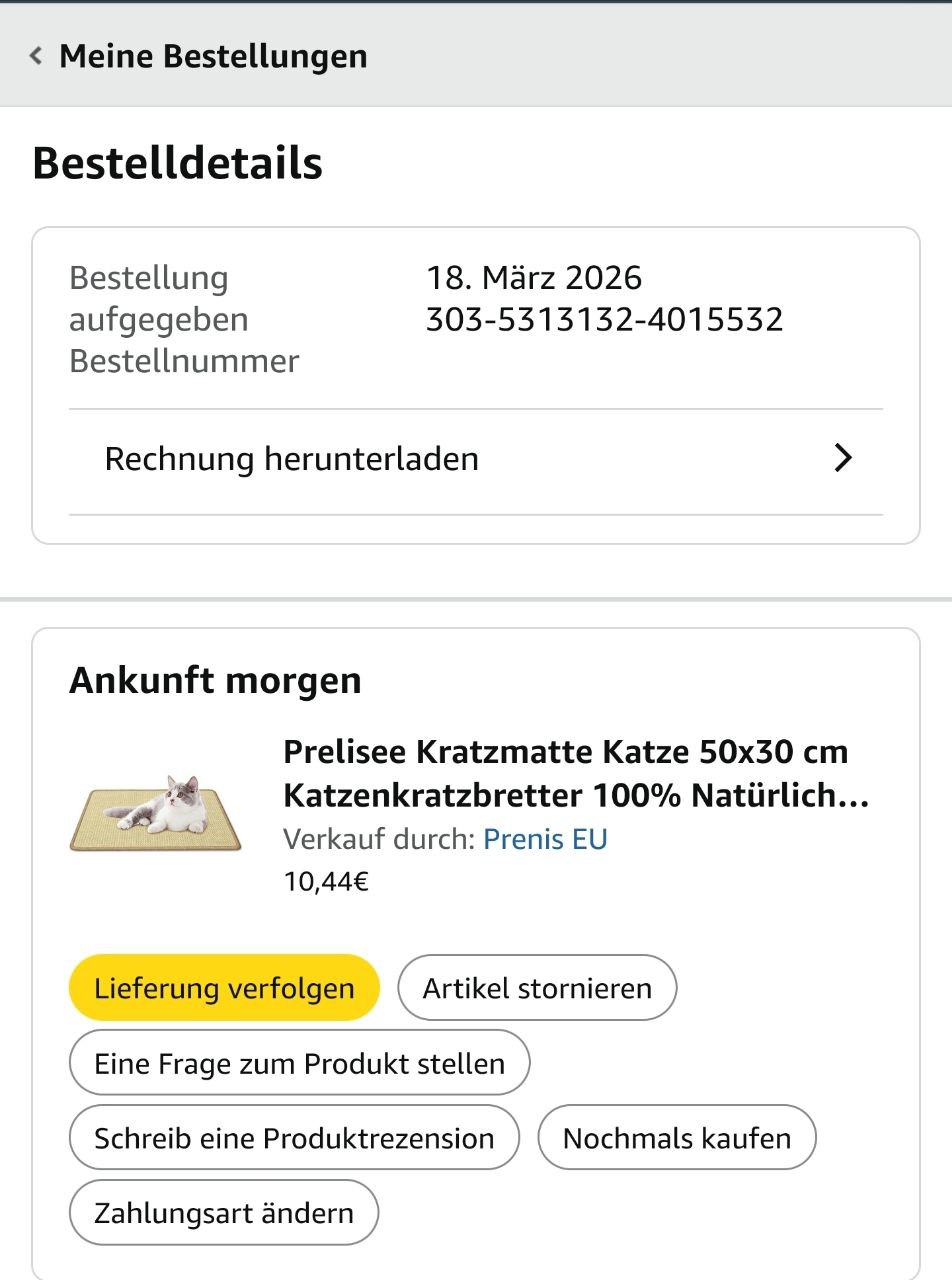Tap the Ankunft morgen delivery status
The height and width of the screenshot is (1280, 952).
point(215,681)
